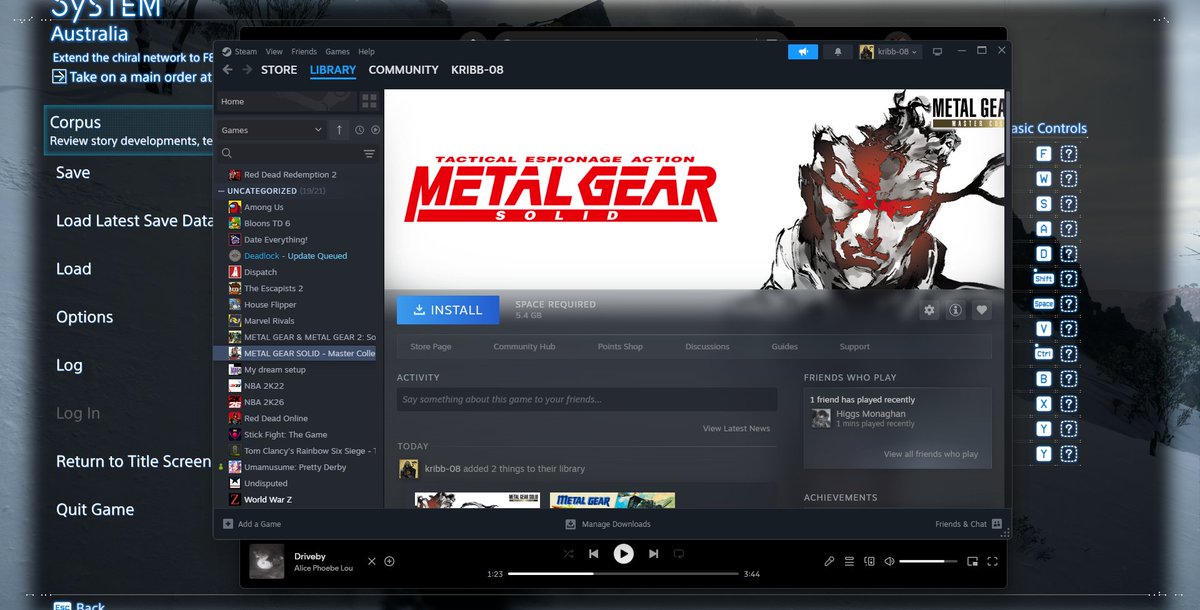This screenshot has width=1200, height=610.
Task: Open Manage Downloads at bottom of Steam
Action: point(608,524)
